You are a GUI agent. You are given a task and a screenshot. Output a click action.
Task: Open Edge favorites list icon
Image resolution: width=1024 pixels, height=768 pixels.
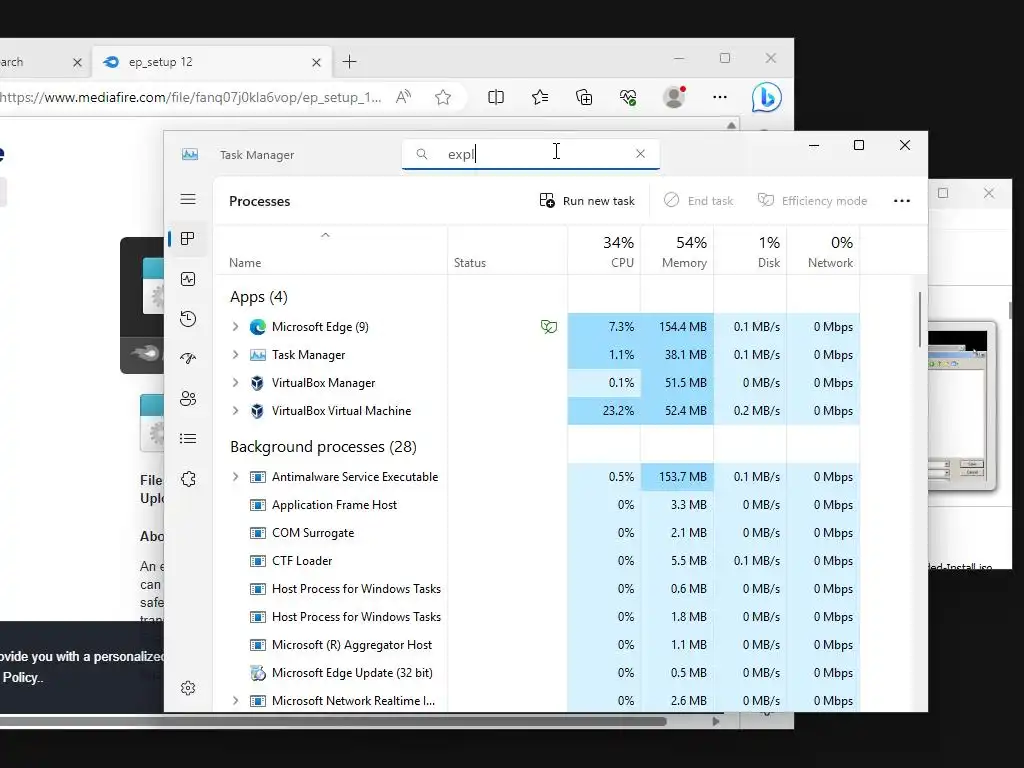click(540, 97)
